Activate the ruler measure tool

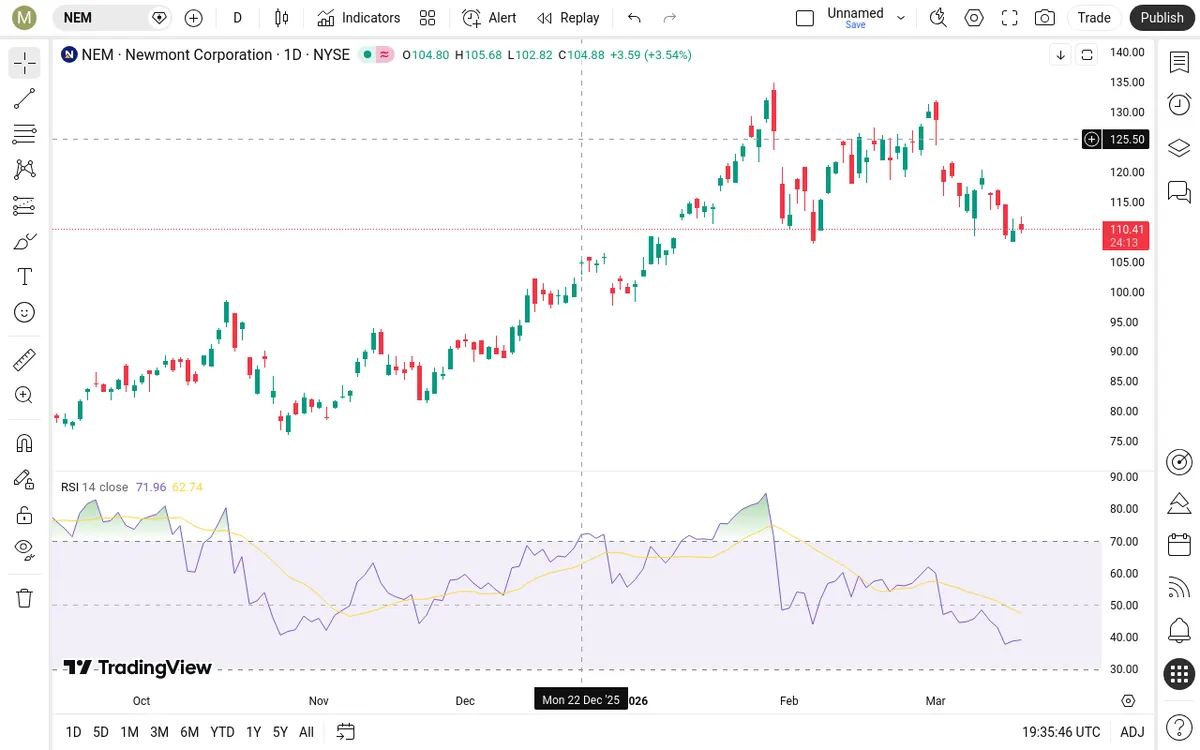(25, 359)
